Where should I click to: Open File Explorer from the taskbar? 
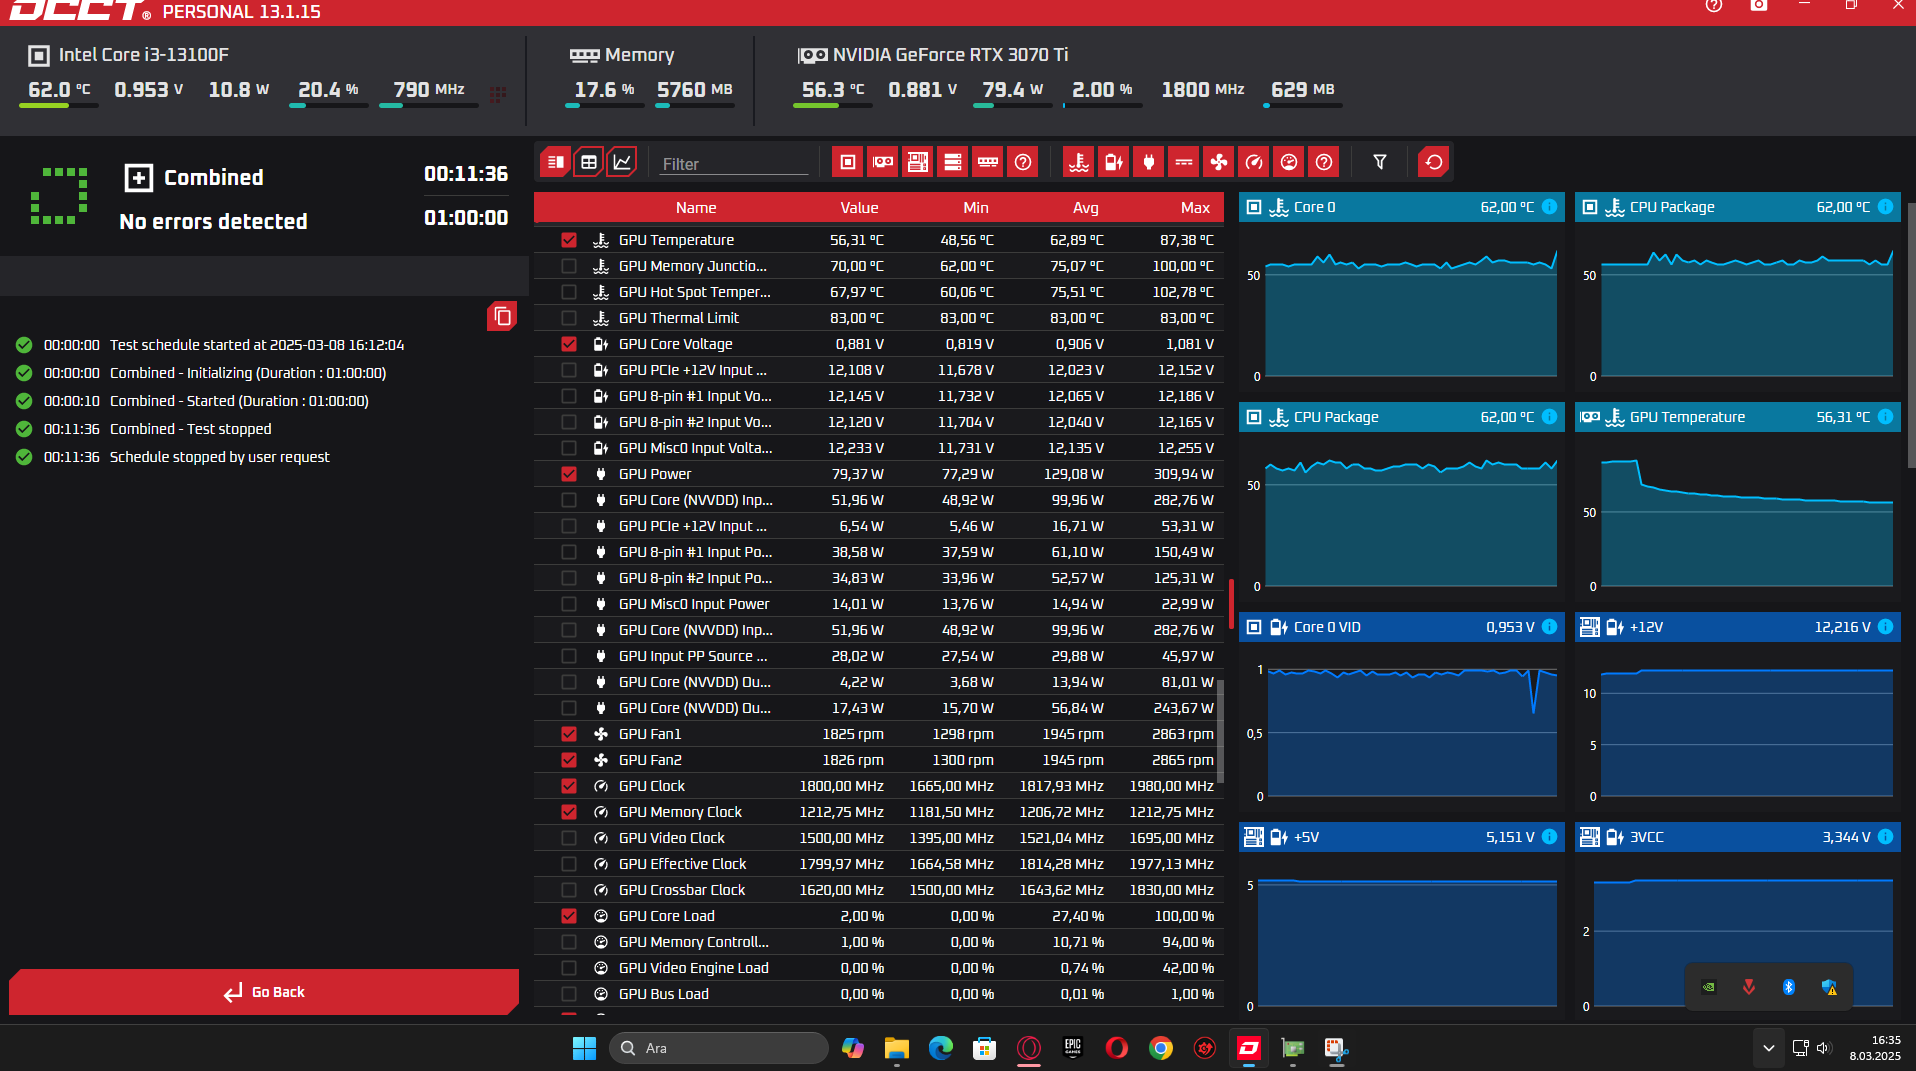click(896, 1048)
